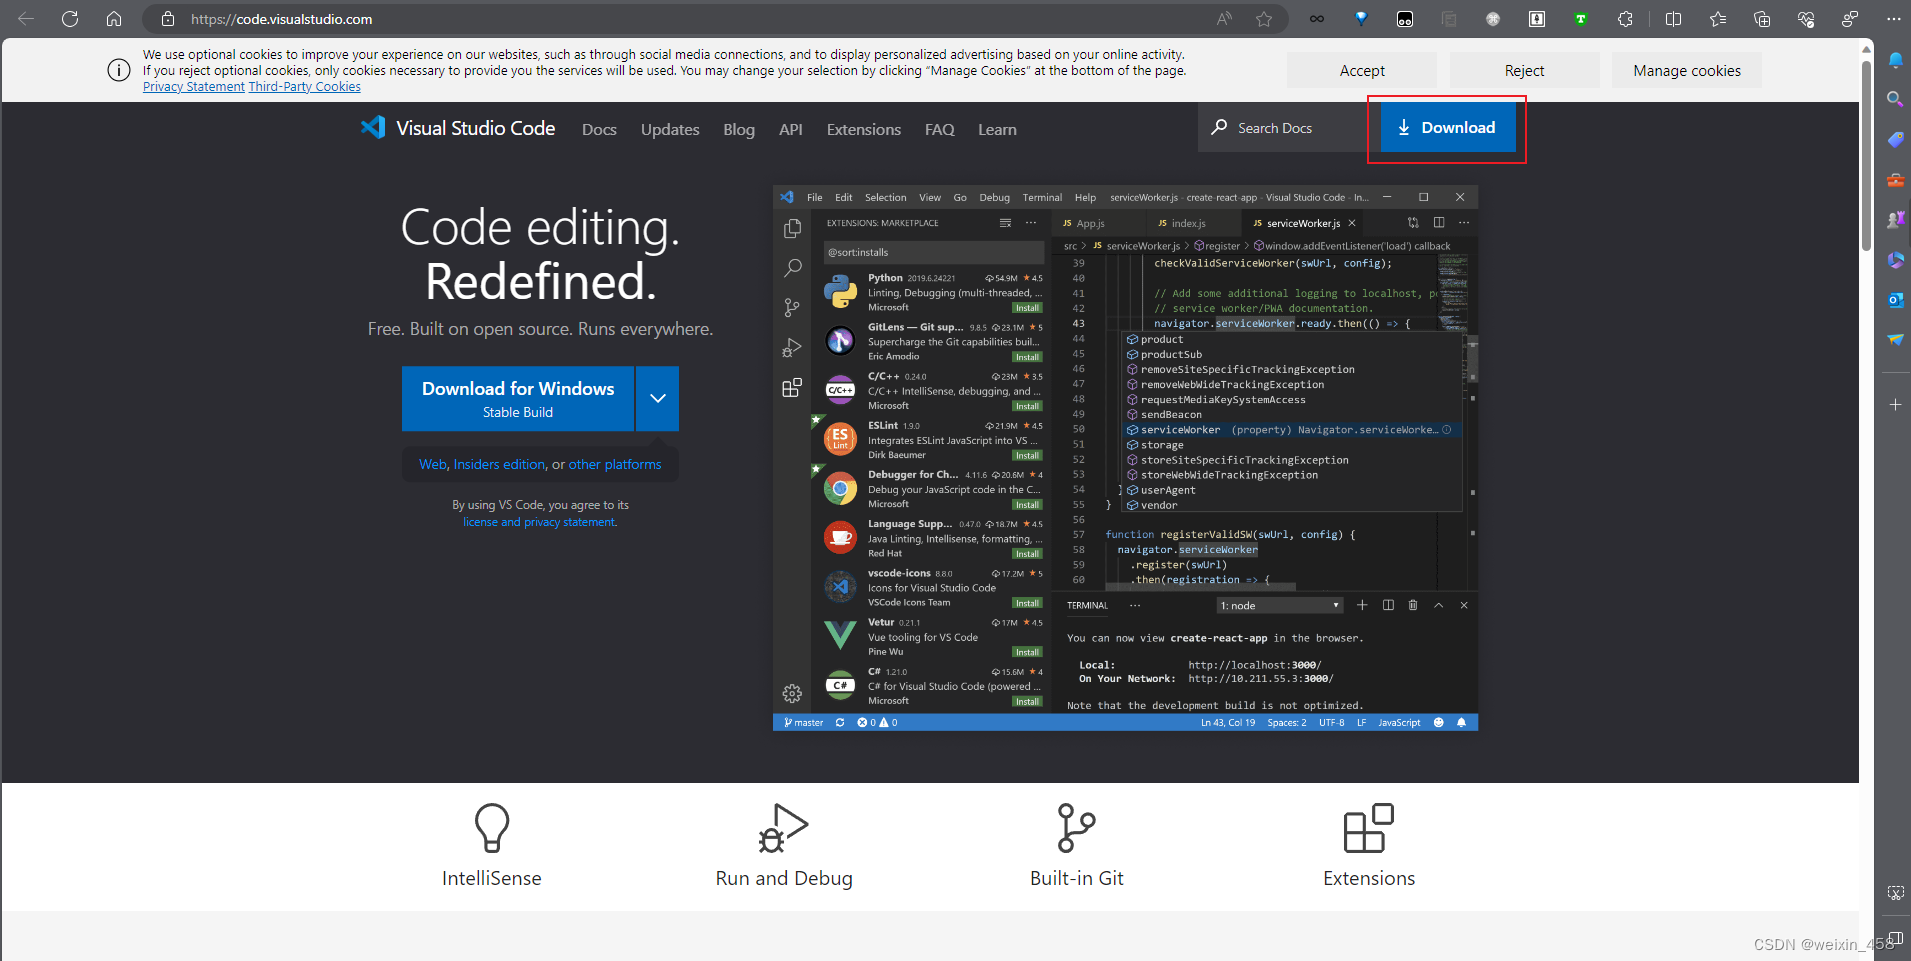Screen dimensions: 1911x961
Task: Open Microsoft 365 icon in the Edge sidebar
Action: [x=1895, y=260]
